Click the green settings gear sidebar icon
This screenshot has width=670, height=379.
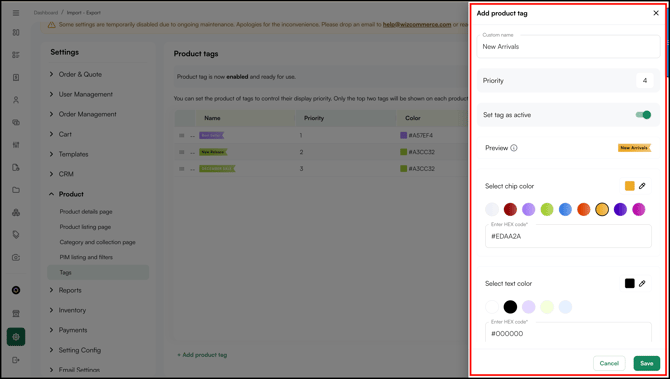point(16,337)
